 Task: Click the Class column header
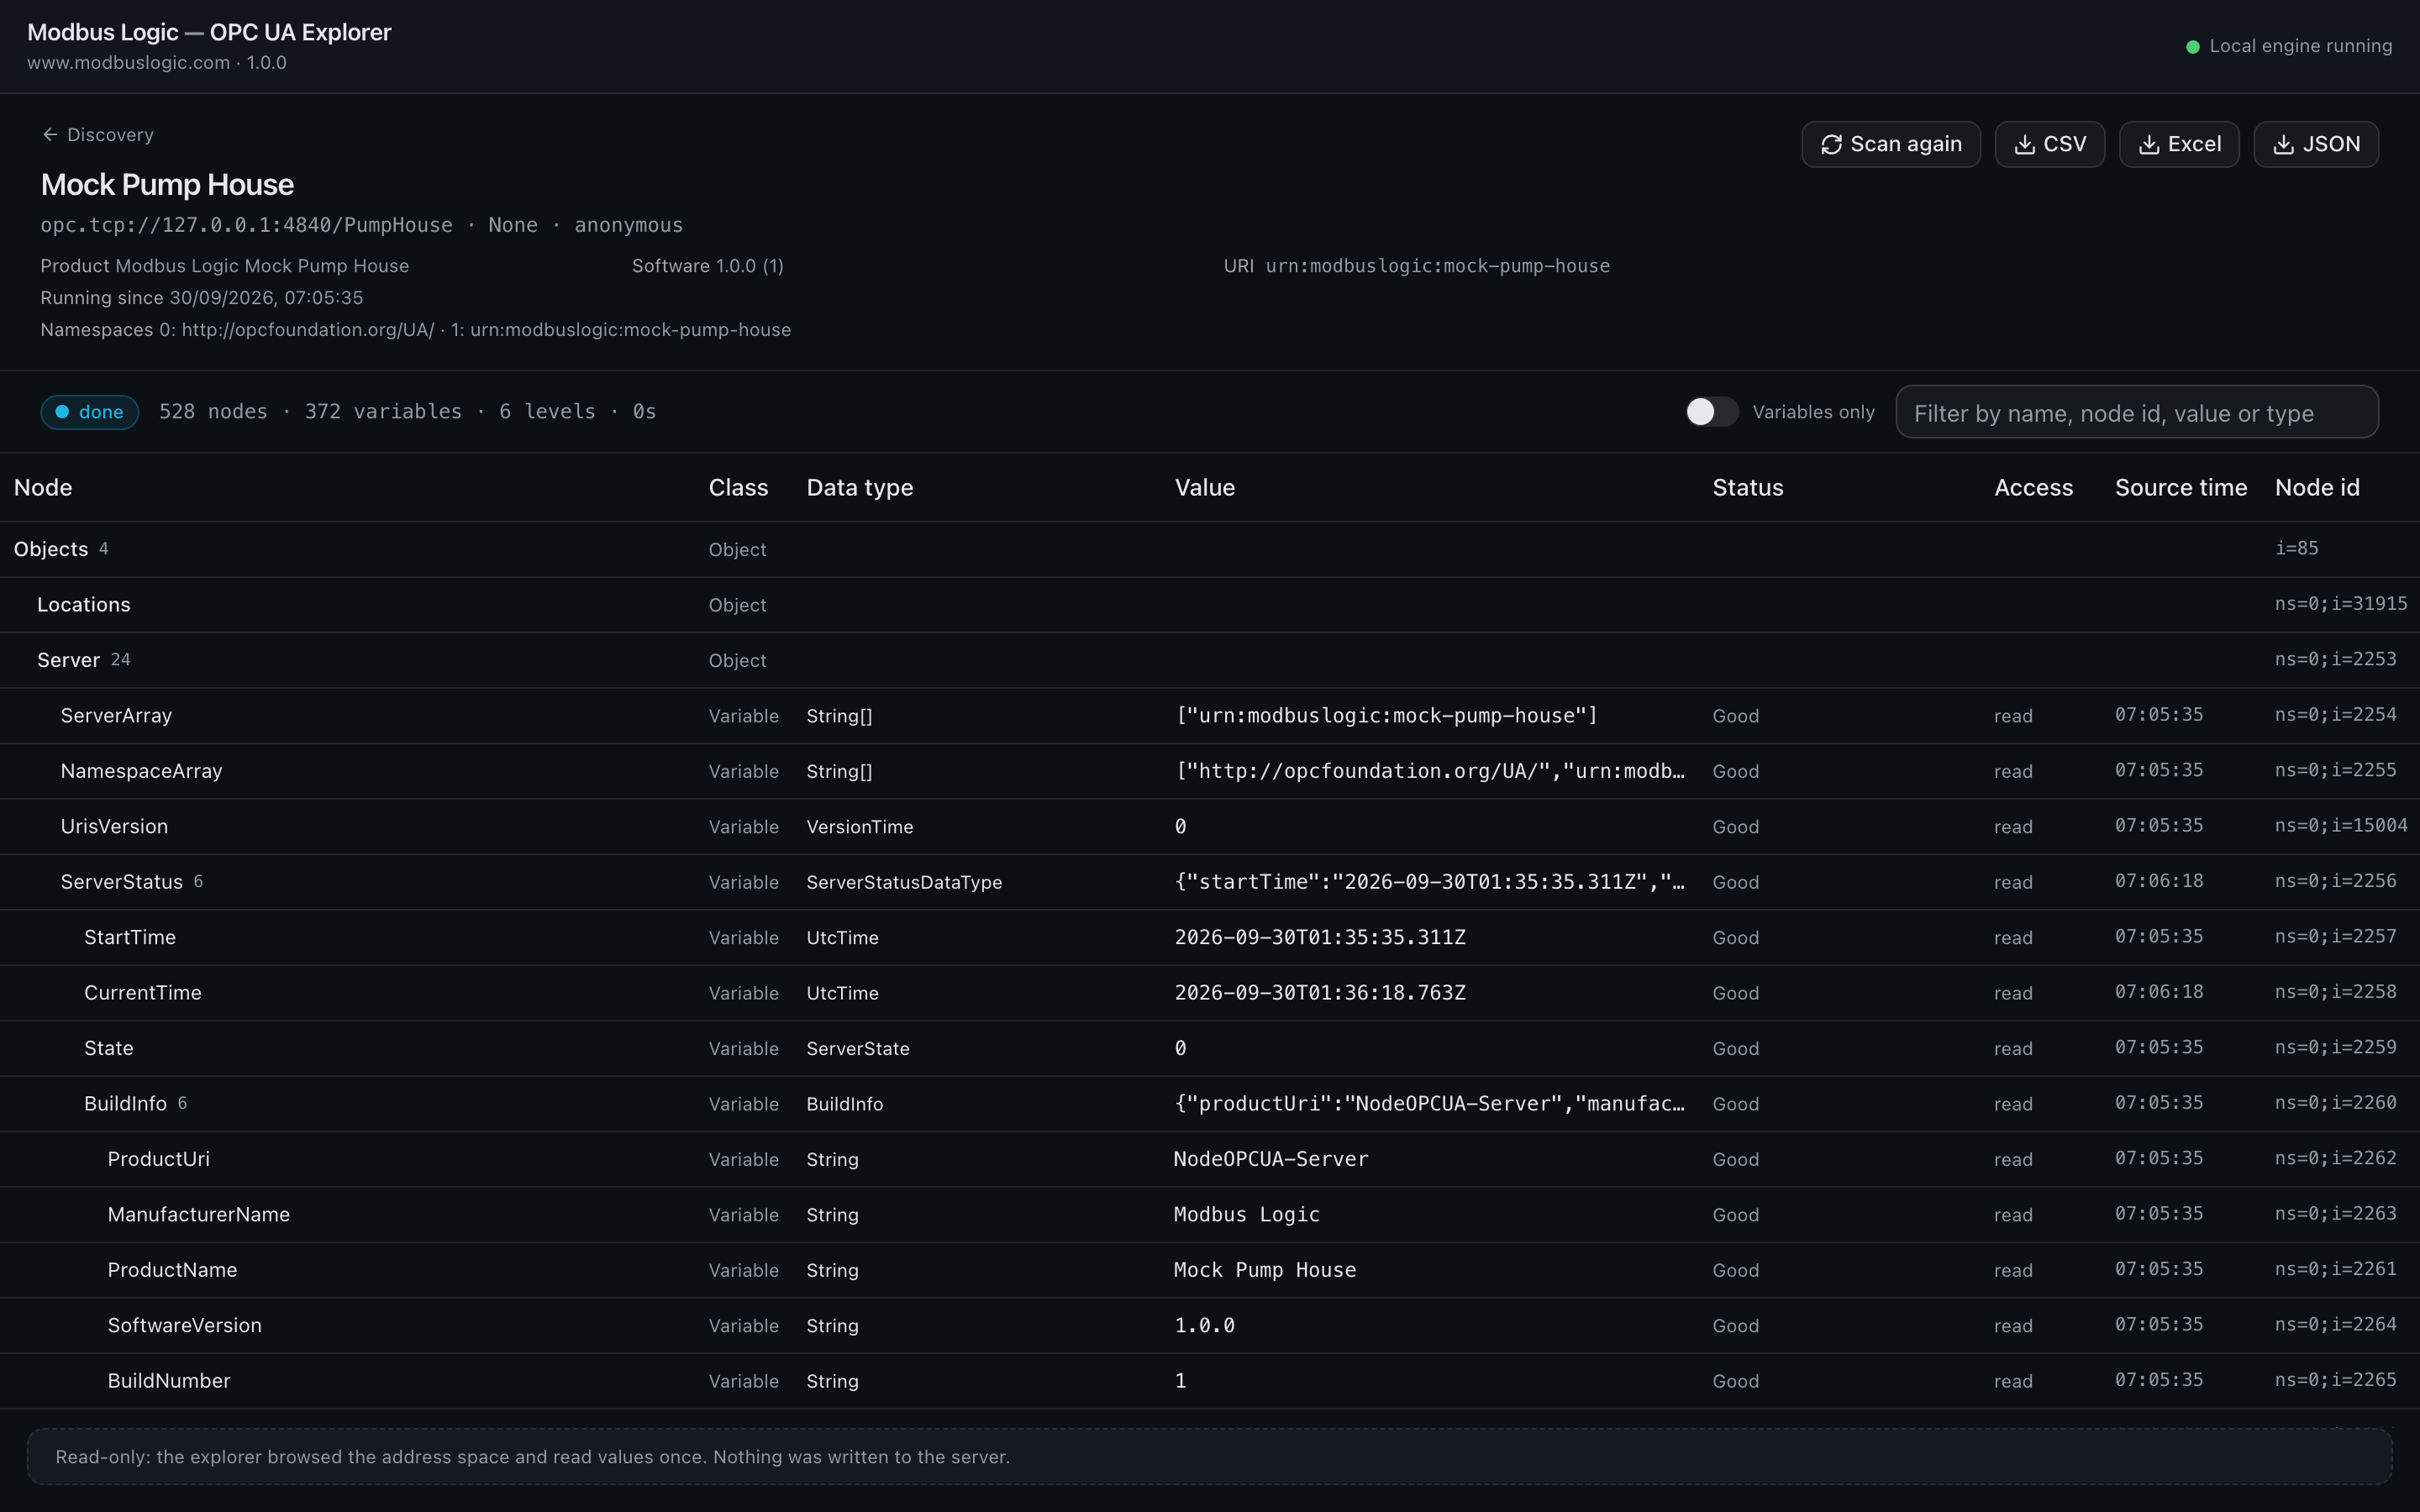point(738,488)
